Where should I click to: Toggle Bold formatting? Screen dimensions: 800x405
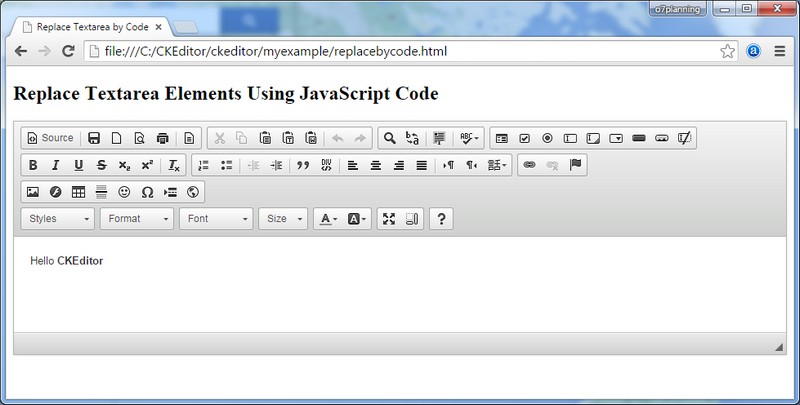tap(33, 165)
